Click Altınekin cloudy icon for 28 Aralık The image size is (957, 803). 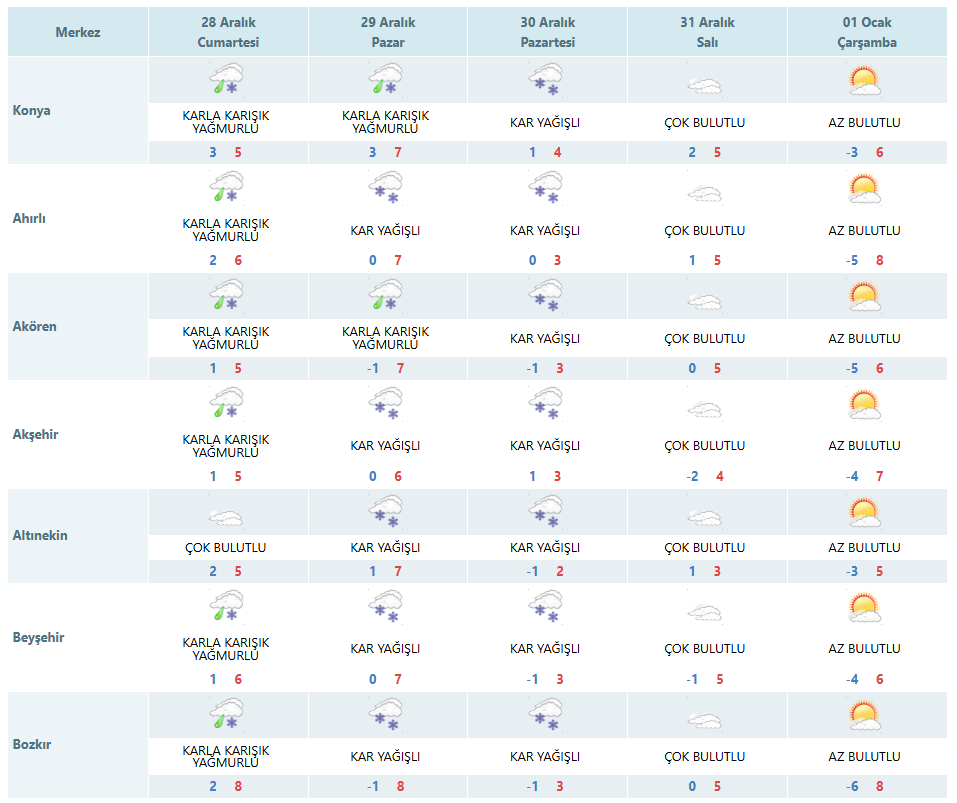pyautogui.click(x=226, y=518)
